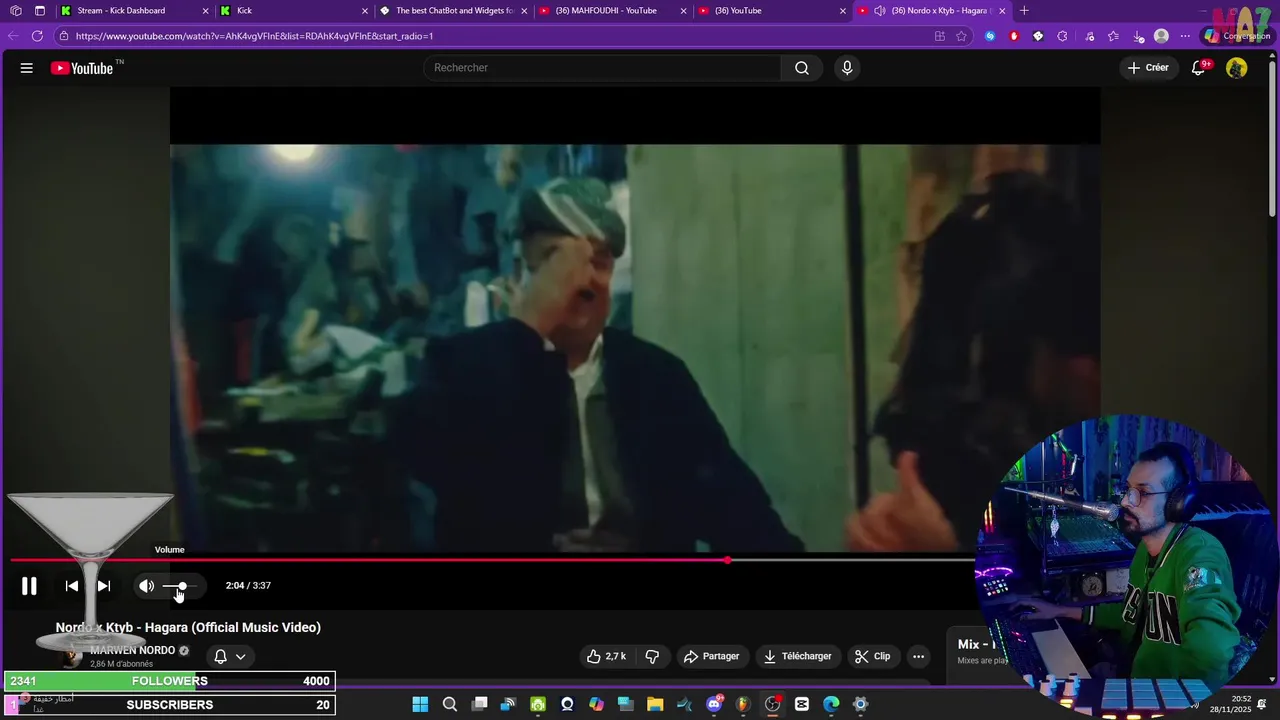This screenshot has width=1280, height=720.
Task: Click the red video progress bar scrubber
Action: tap(727, 560)
